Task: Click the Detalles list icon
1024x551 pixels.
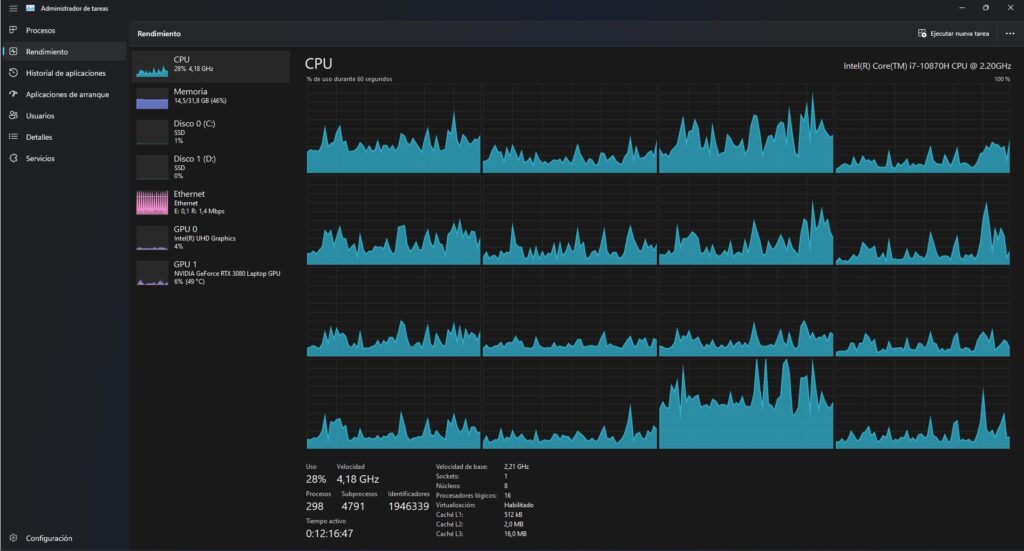Action: 13,137
